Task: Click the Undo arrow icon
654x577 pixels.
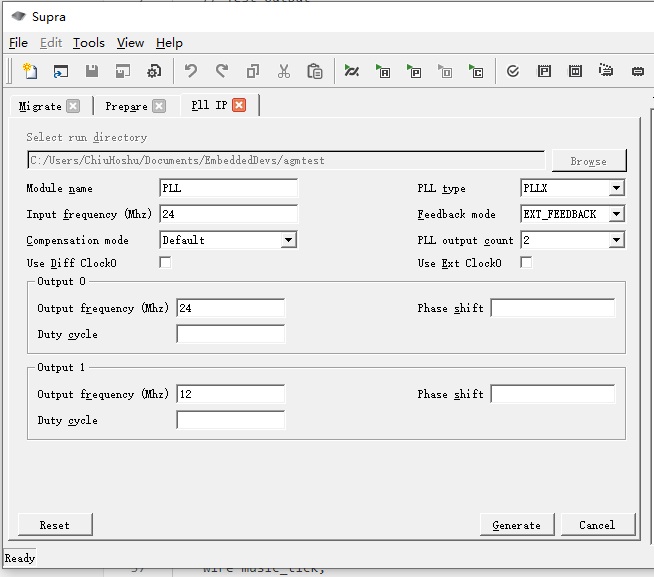Action: point(191,71)
